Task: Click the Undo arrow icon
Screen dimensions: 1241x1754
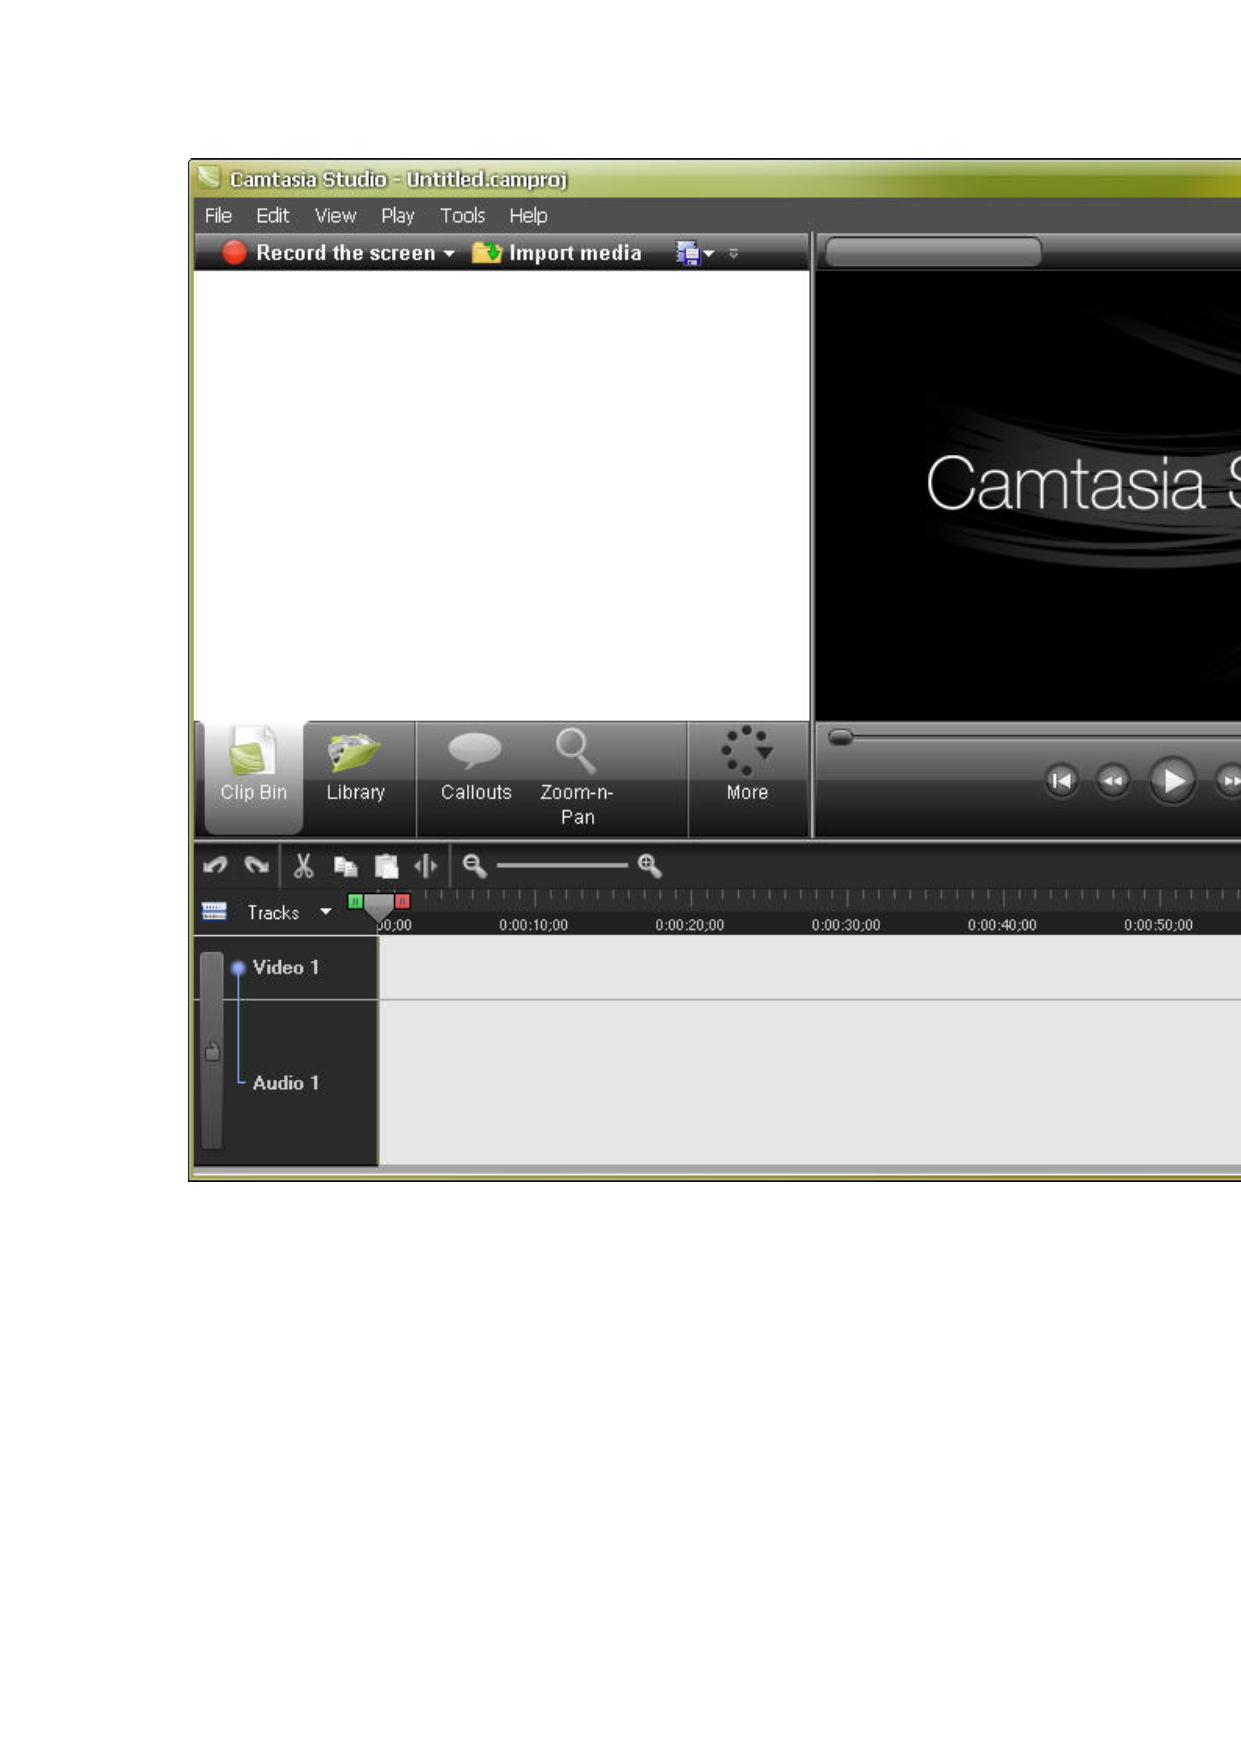Action: (215, 866)
